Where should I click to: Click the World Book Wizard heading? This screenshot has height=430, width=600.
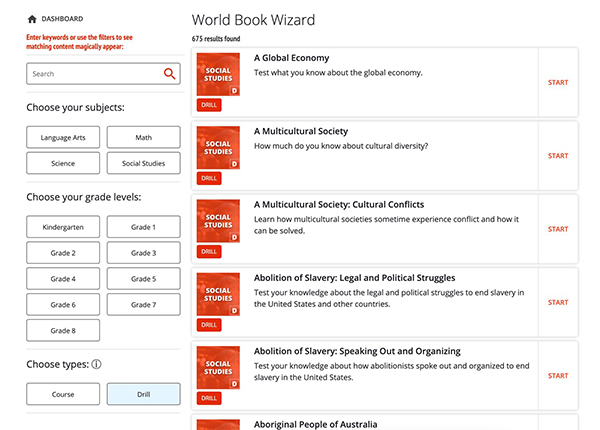tap(253, 20)
